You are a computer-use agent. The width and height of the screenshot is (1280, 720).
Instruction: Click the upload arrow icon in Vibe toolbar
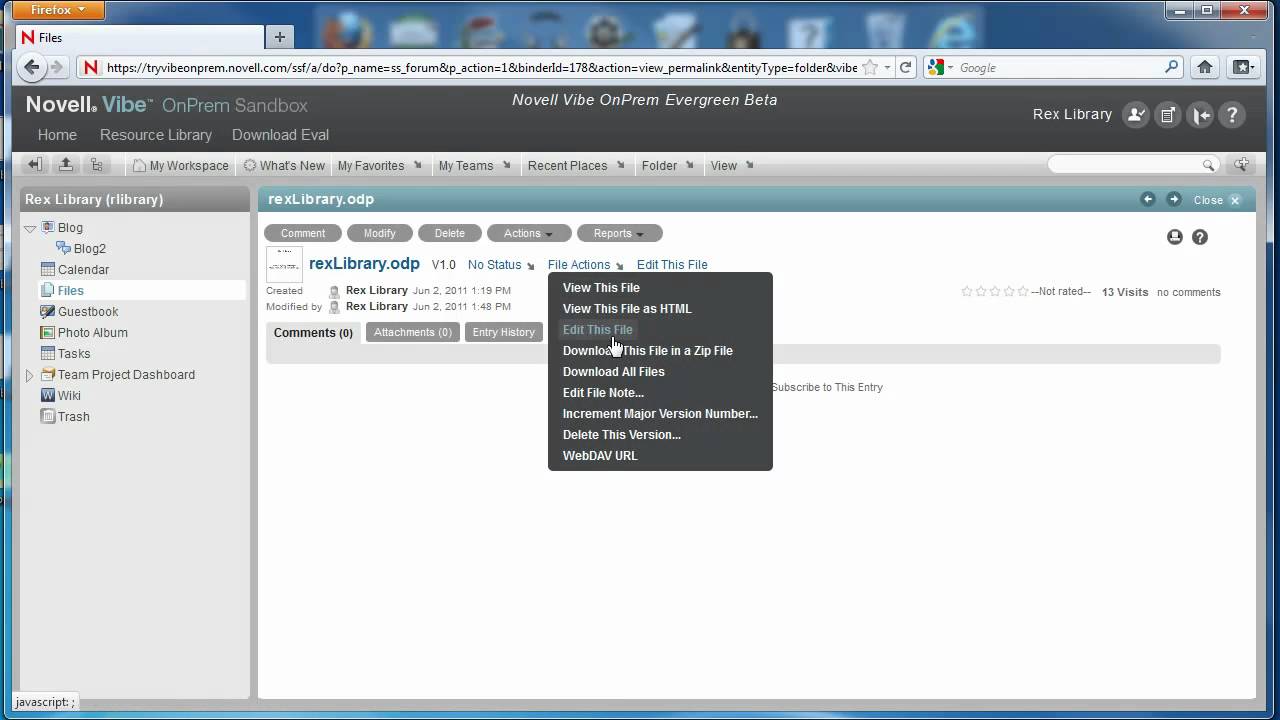(65, 165)
